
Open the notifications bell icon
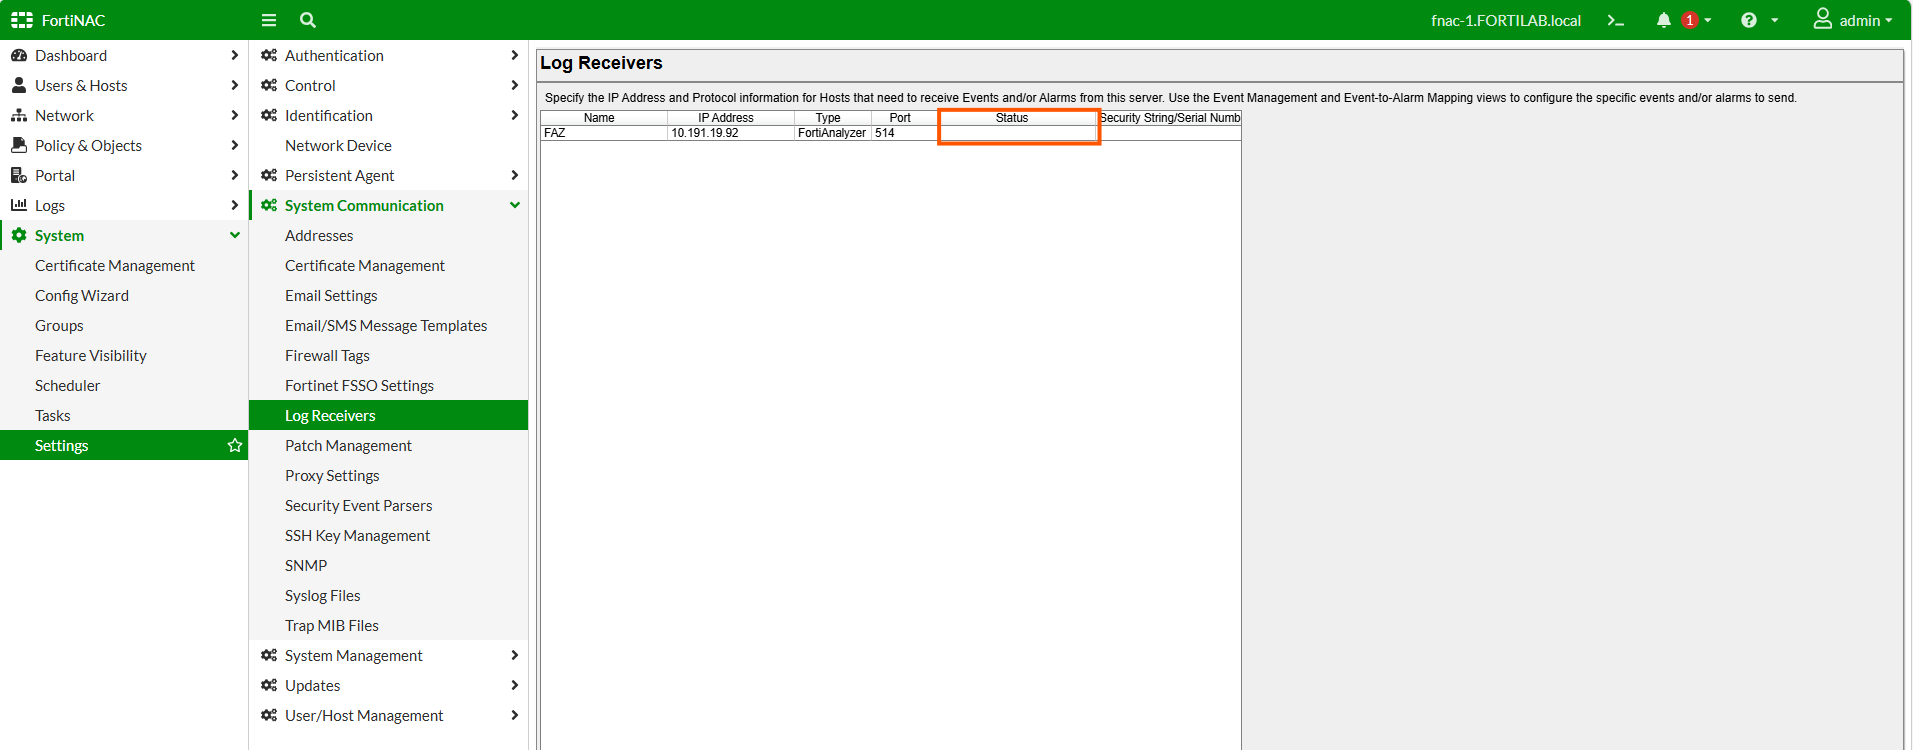click(1664, 20)
